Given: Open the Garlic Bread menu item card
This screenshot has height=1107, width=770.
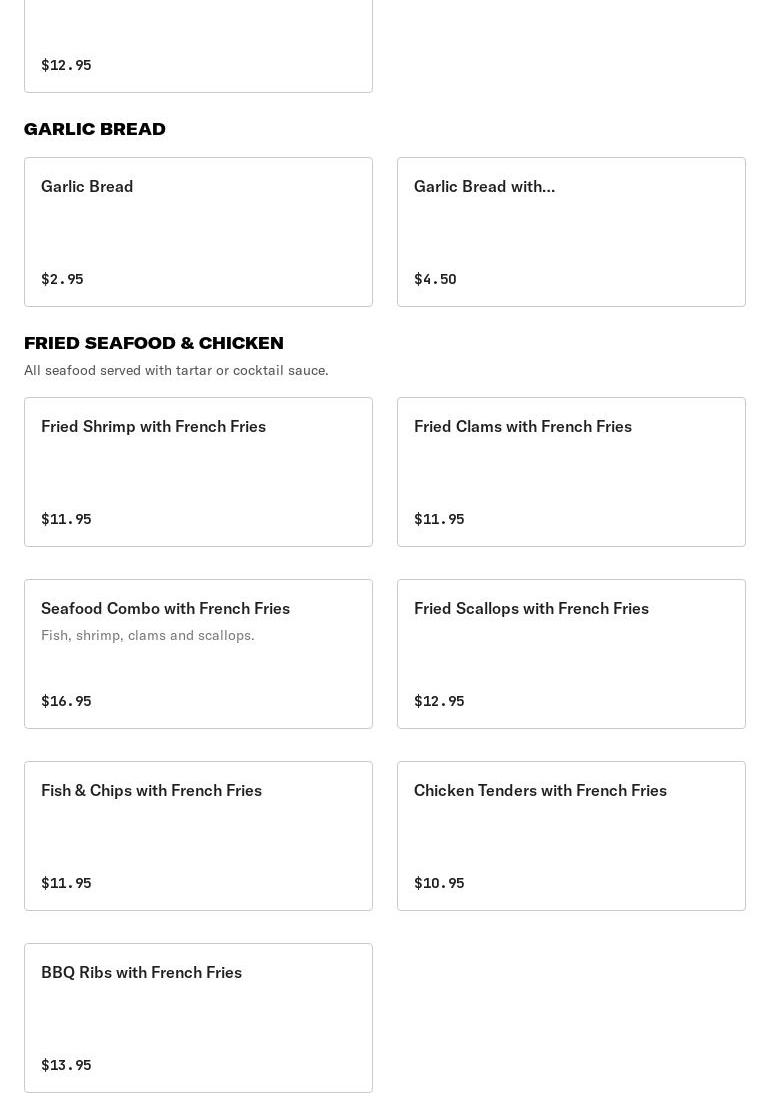Looking at the screenshot, I should pyautogui.click(x=198, y=231).
